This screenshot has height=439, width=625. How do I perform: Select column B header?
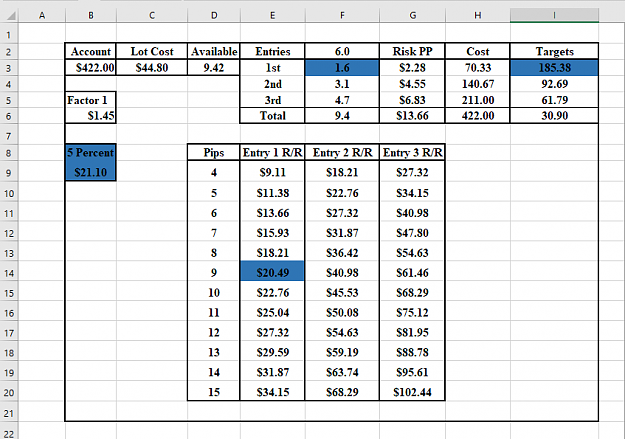[x=91, y=16]
